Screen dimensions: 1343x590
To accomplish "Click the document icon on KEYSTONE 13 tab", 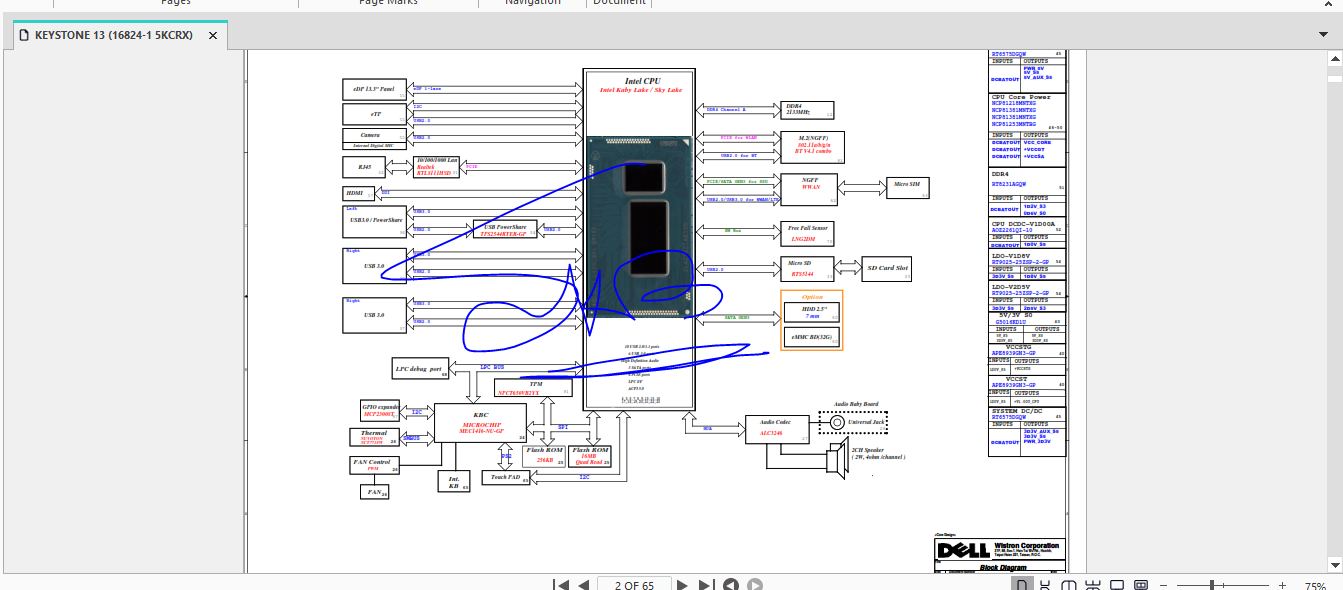I will click(23, 35).
